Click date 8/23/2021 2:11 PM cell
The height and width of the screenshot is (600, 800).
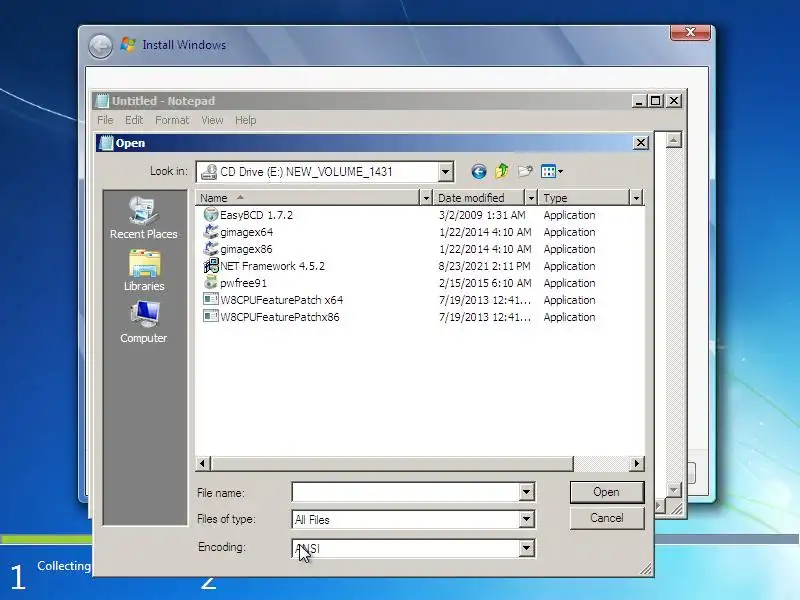tap(485, 266)
